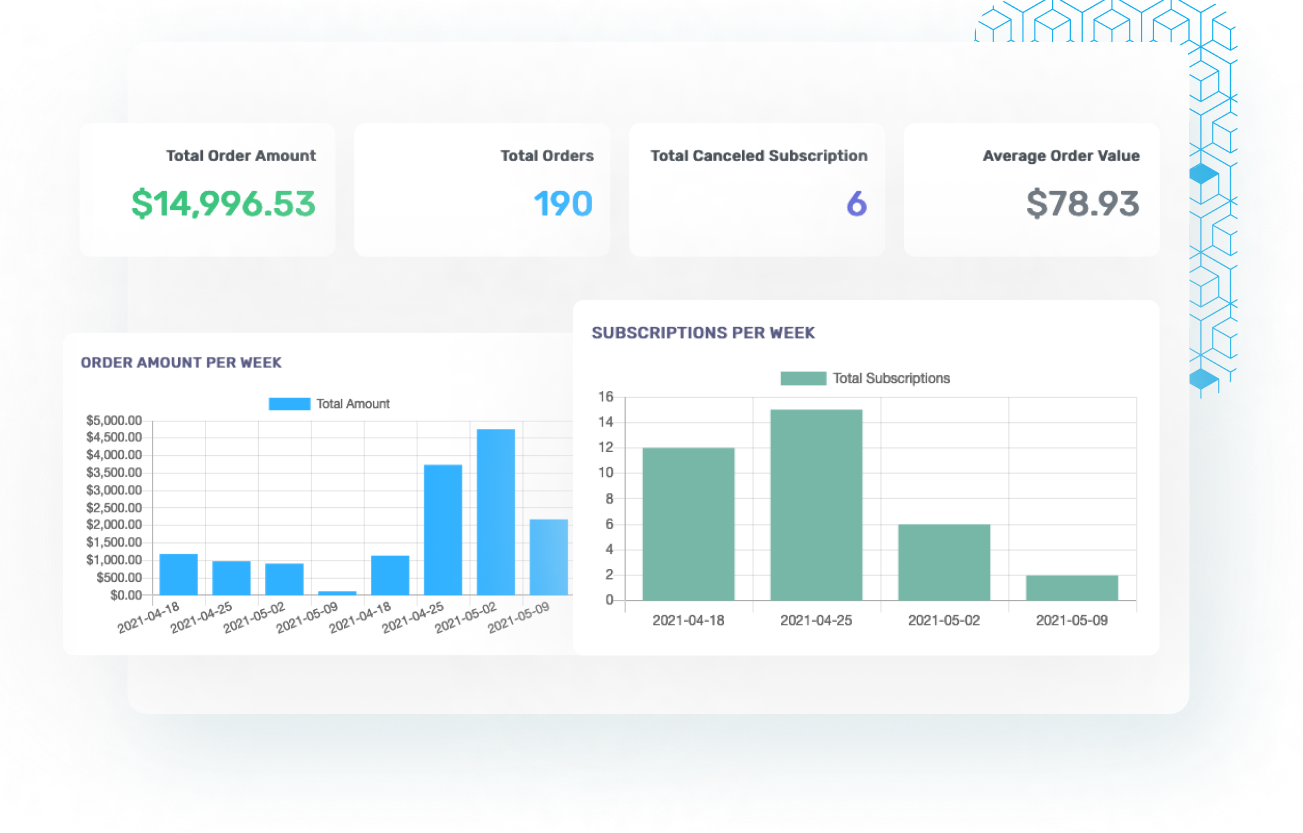Click the blue bar reaching about $3,700
This screenshot has width=1303, height=833.
coord(443,530)
